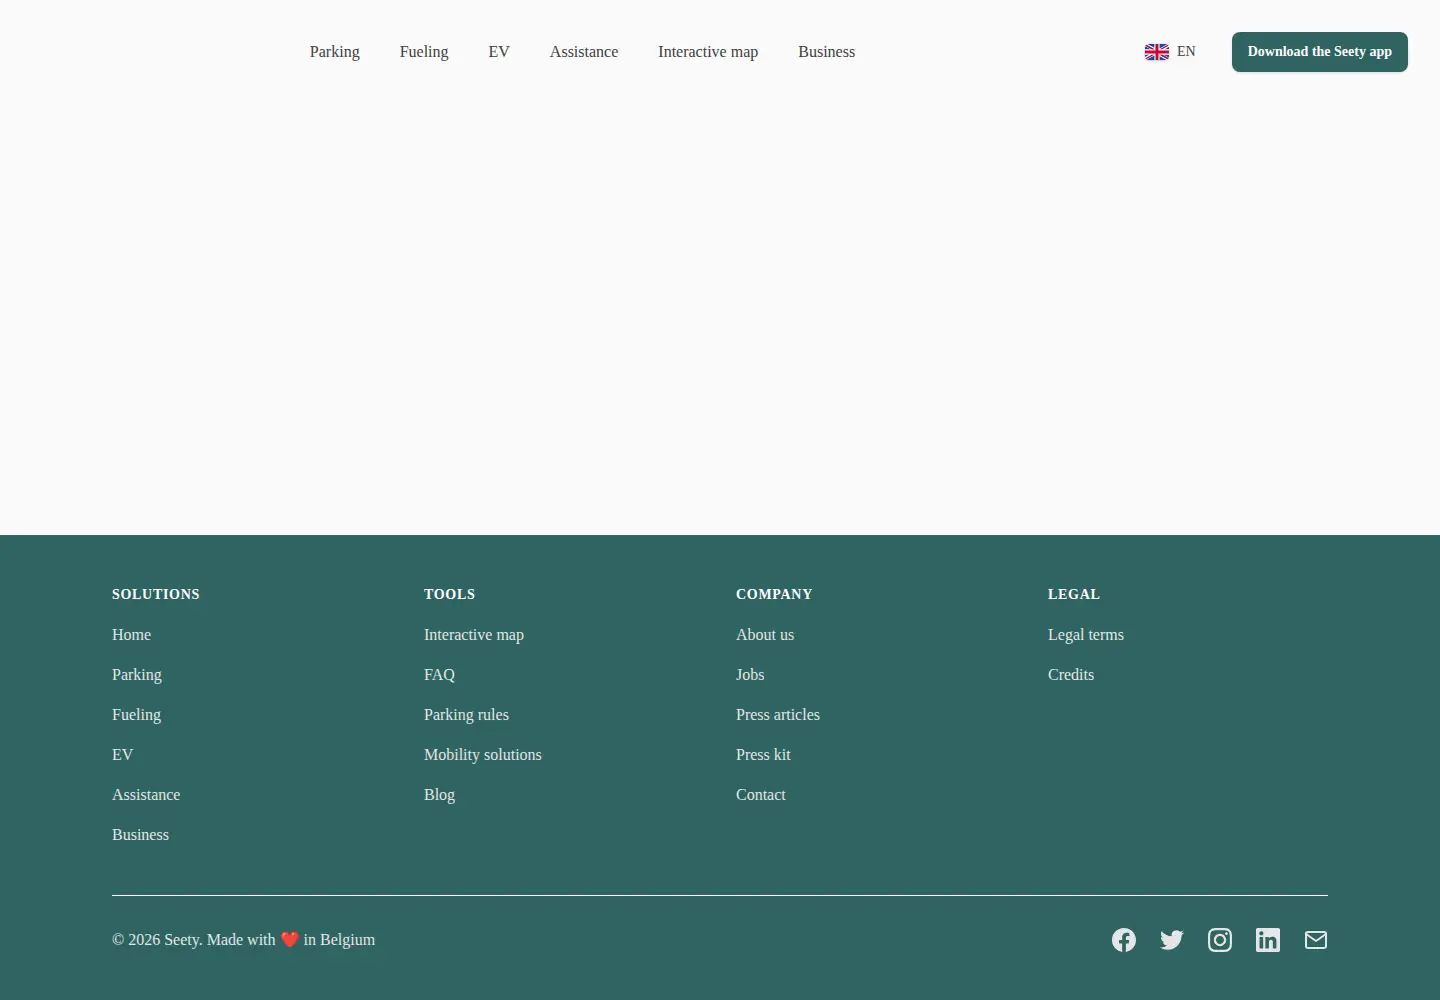The height and width of the screenshot is (1000, 1440).
Task: Go to Assistance in the top navigation
Action: coord(584,52)
